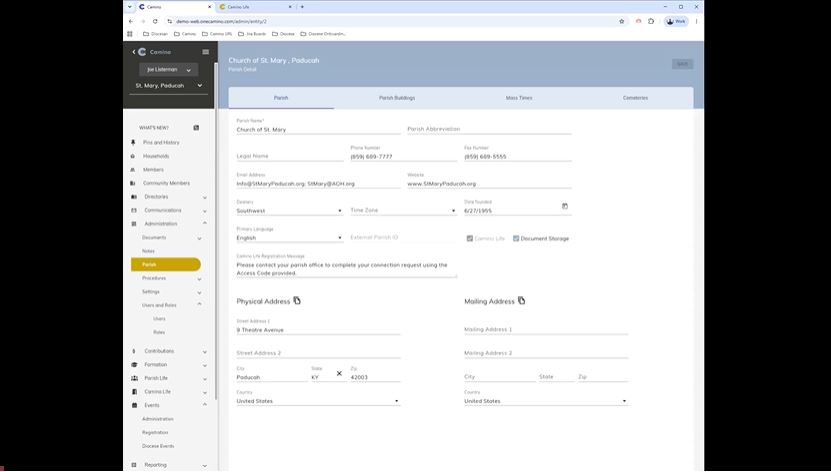This screenshot has height=472, width=831.
Task: Open the Users sidebar link
Action: [x=159, y=319]
